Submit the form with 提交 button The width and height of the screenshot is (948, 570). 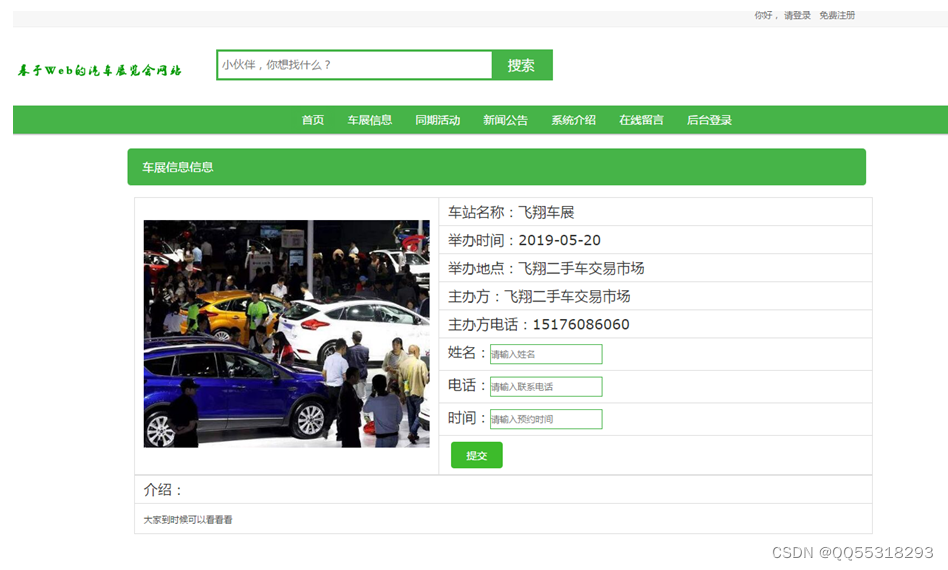476,455
